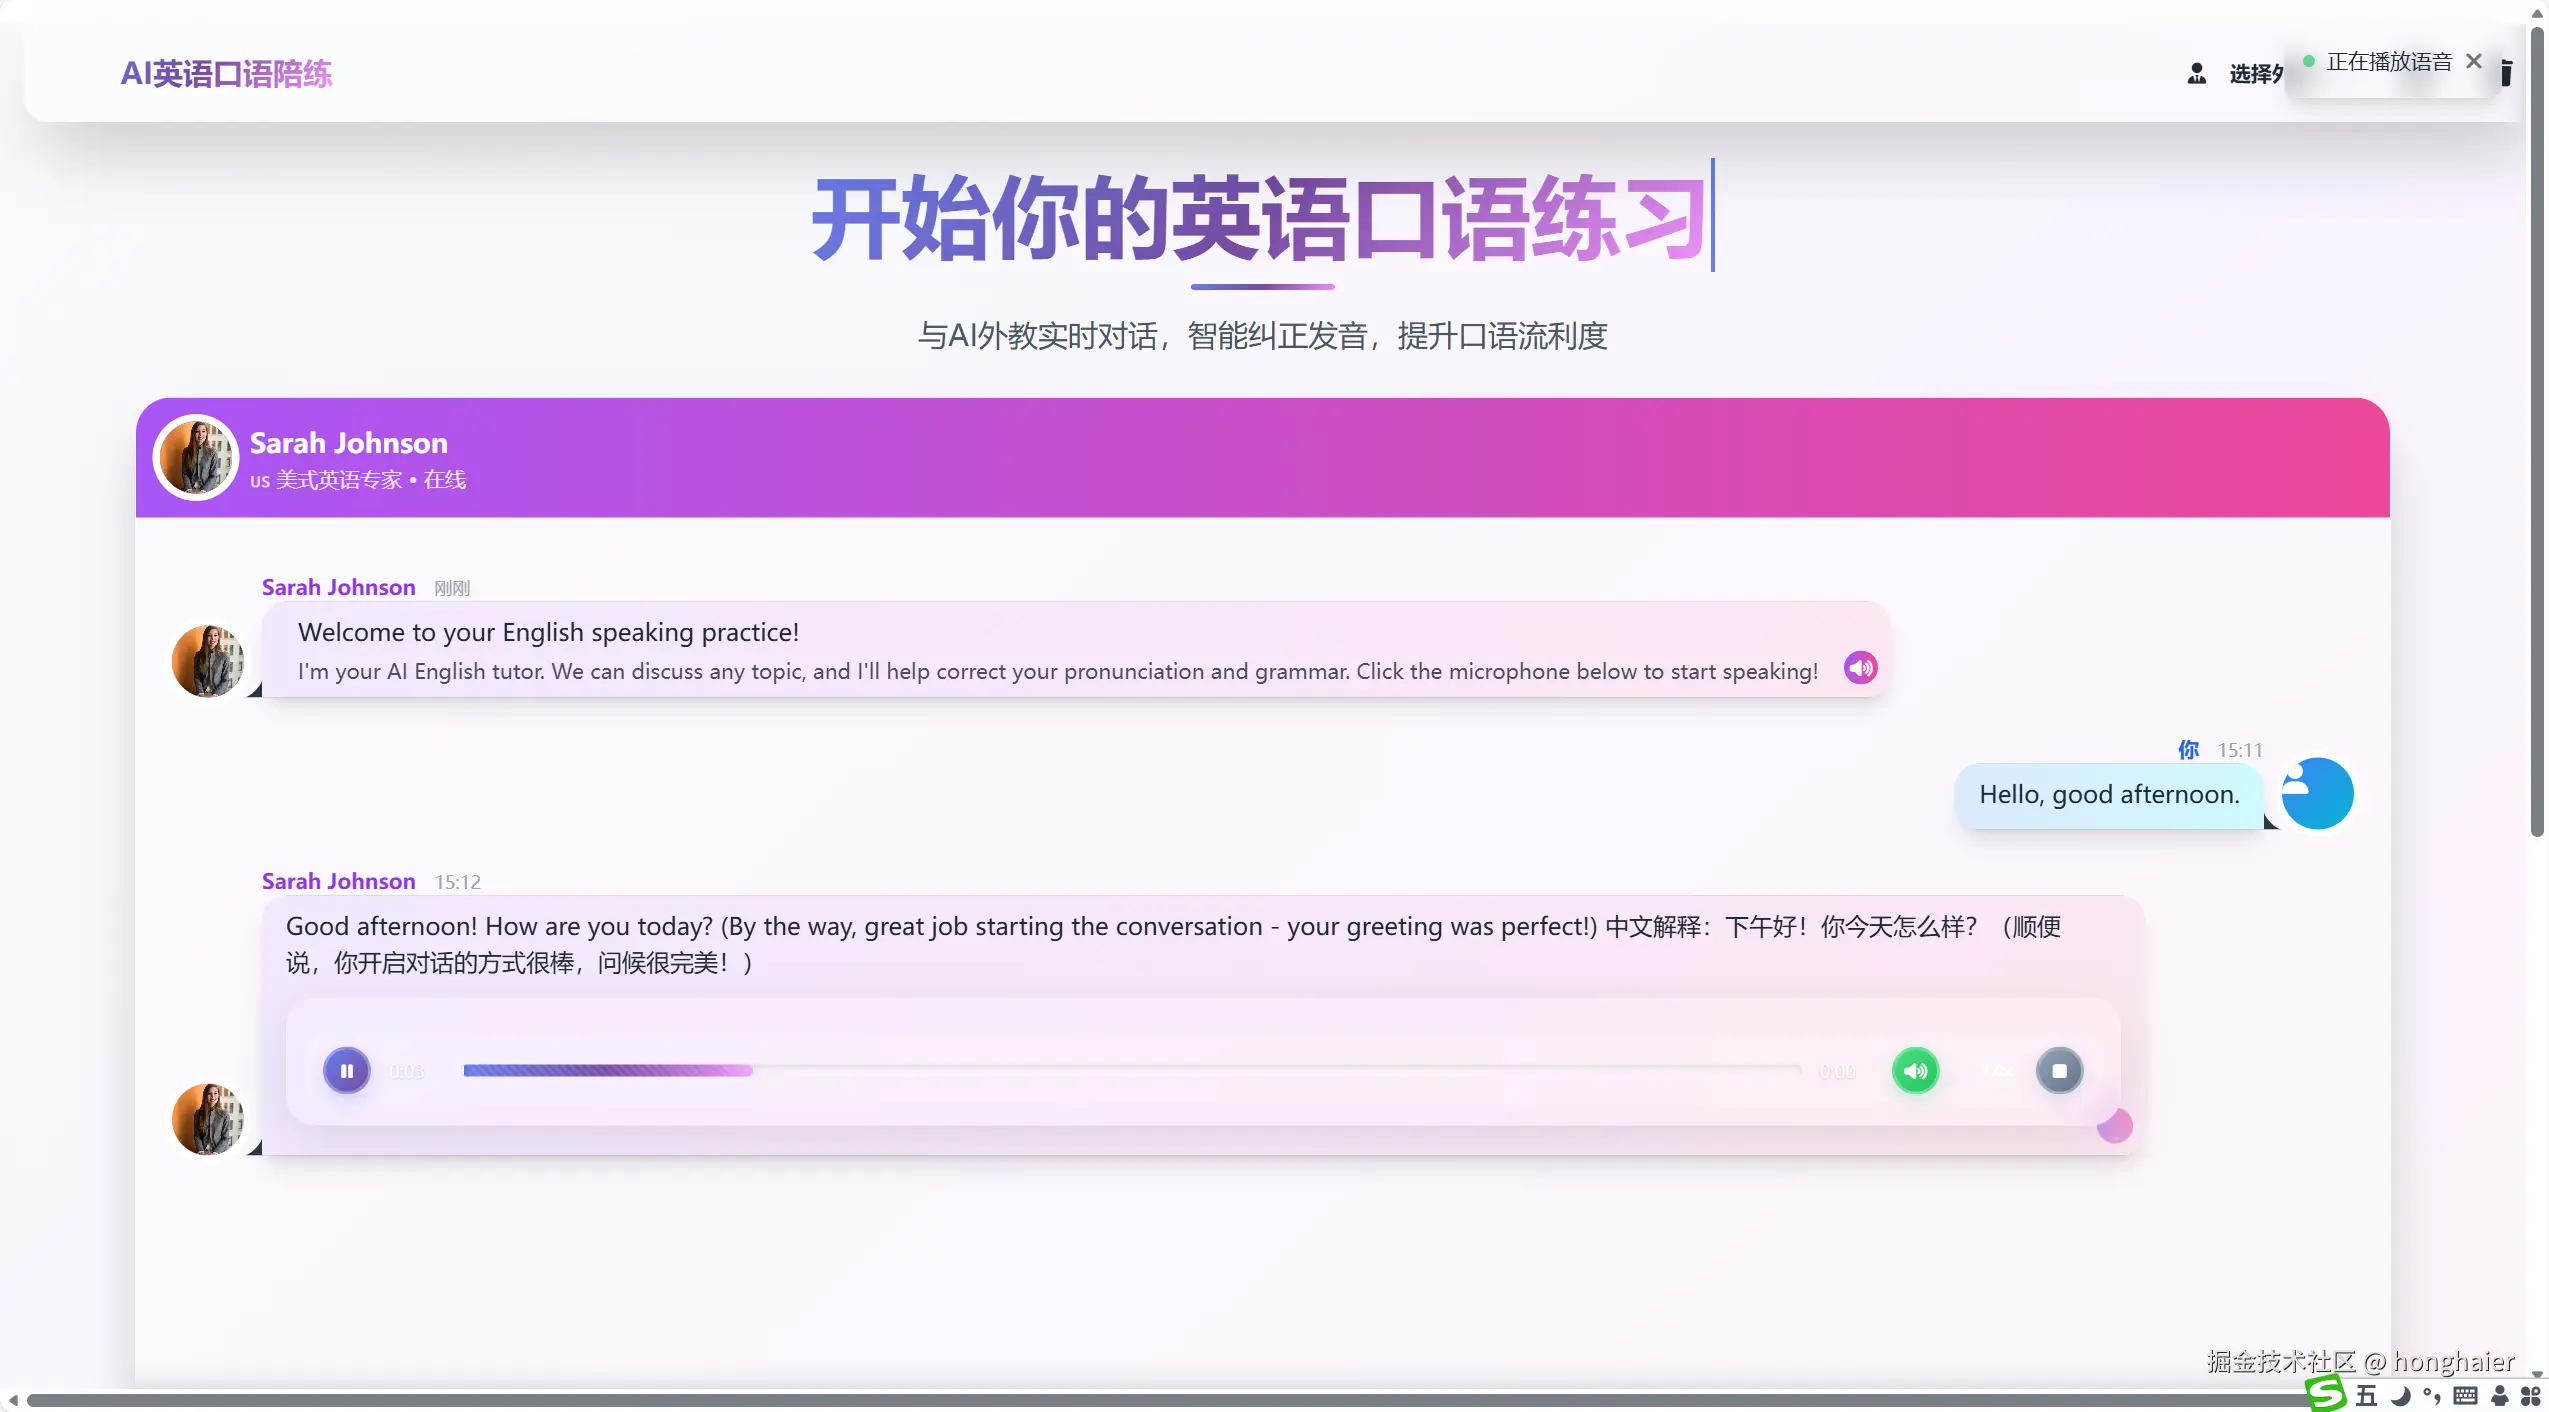Open the 选择外教 tutor selector
The width and height of the screenshot is (2549, 1412).
[2255, 74]
